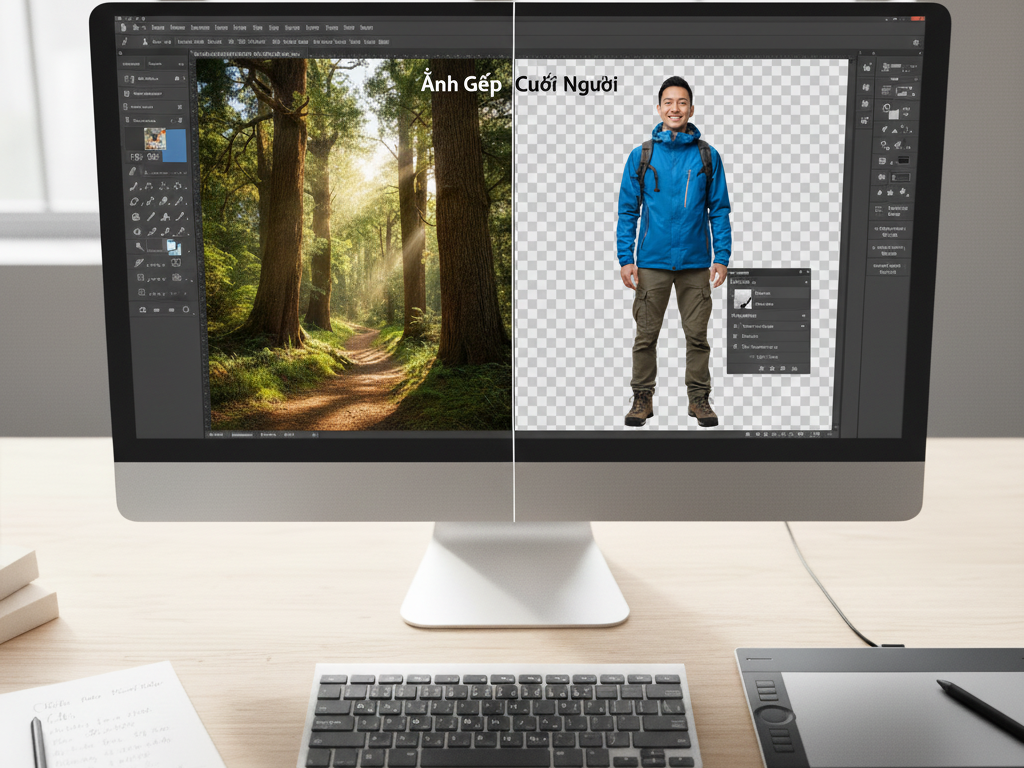The height and width of the screenshot is (768, 1024).
Task: Click the first icon at floating panel bottom
Action: pyautogui.click(x=761, y=368)
